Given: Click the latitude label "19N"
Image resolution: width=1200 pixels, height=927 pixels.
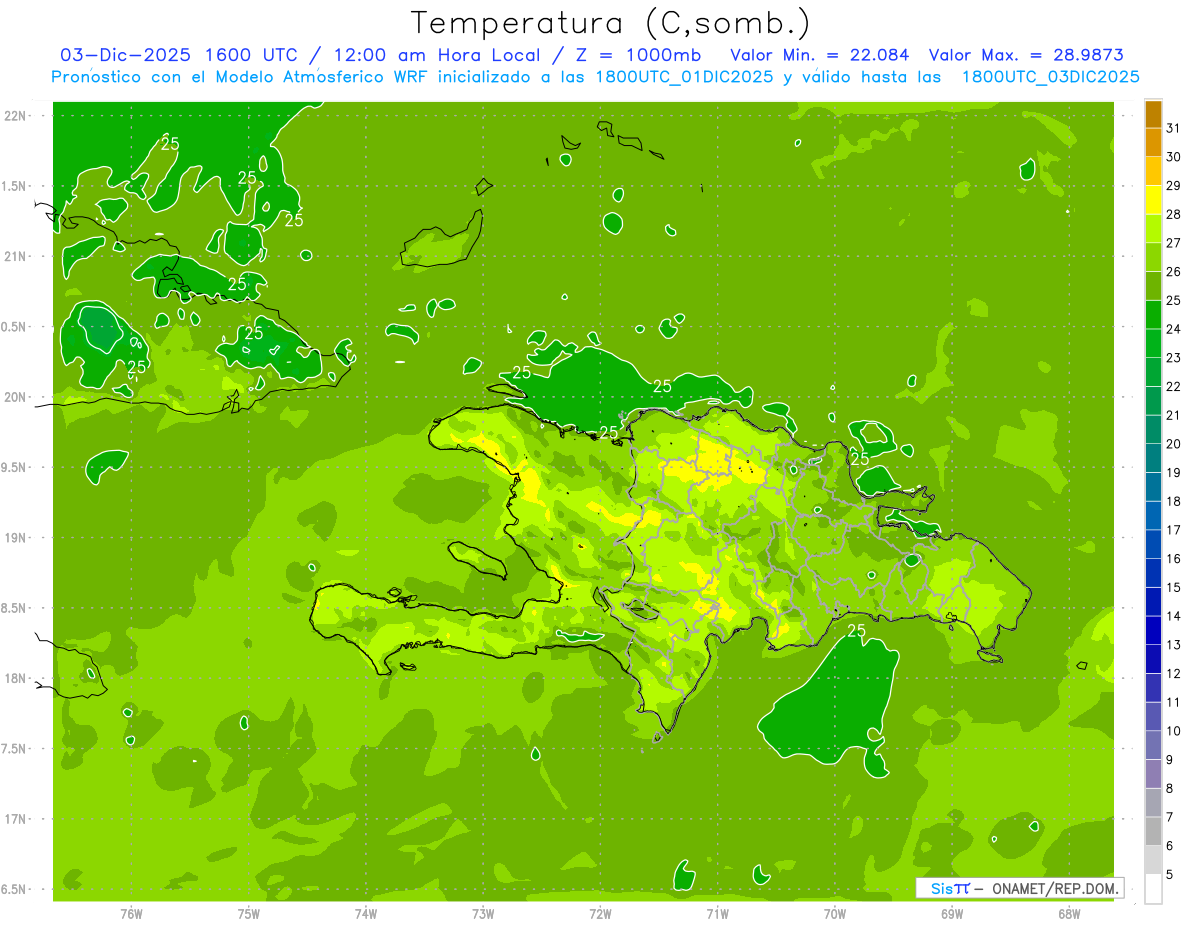Looking at the screenshot, I should (x=15, y=538).
